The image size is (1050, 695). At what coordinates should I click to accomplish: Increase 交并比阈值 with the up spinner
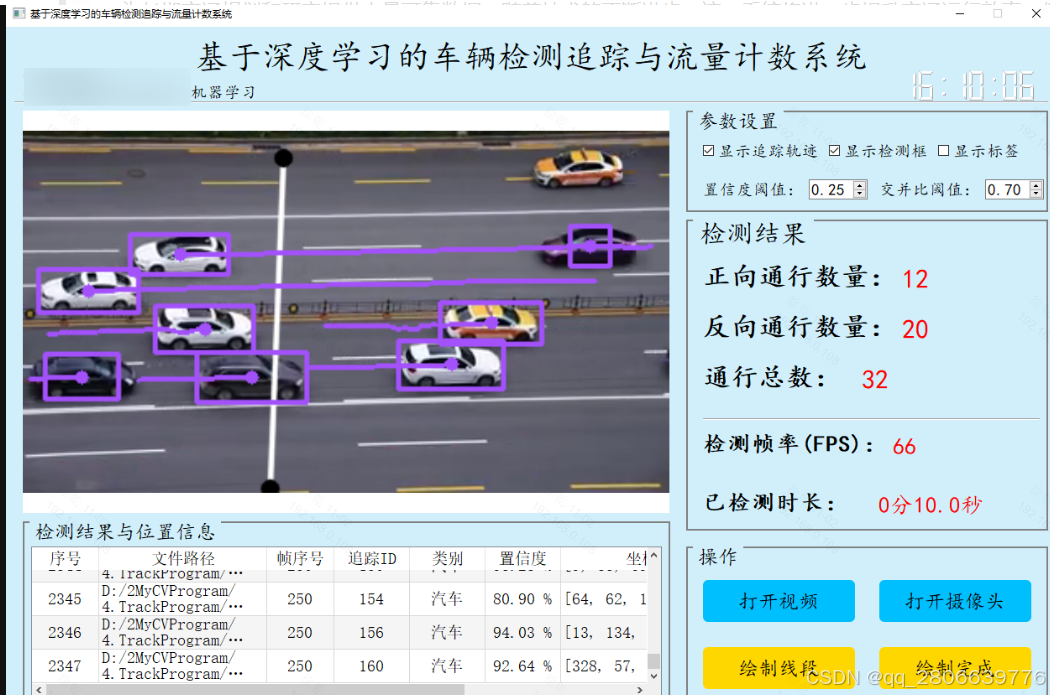click(1035, 184)
